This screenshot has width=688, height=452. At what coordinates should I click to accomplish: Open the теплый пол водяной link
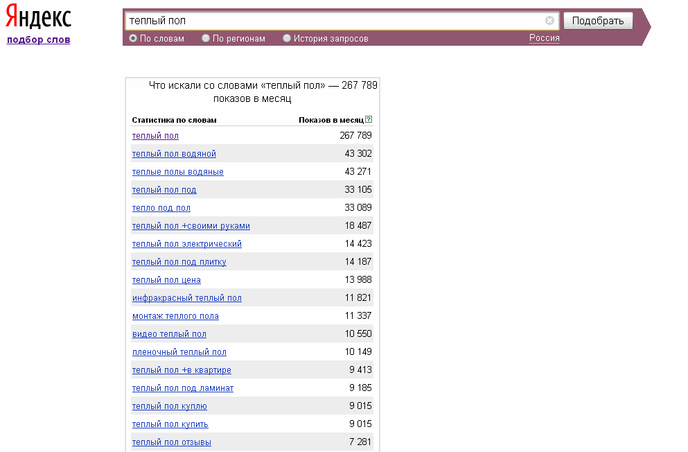tap(174, 154)
